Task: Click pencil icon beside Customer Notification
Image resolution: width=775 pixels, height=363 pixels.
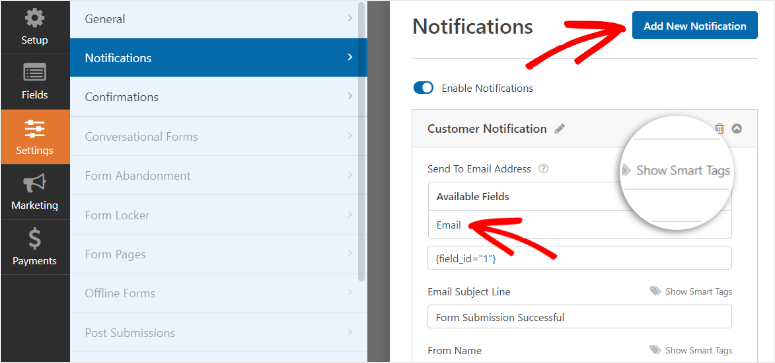Action: [560, 129]
